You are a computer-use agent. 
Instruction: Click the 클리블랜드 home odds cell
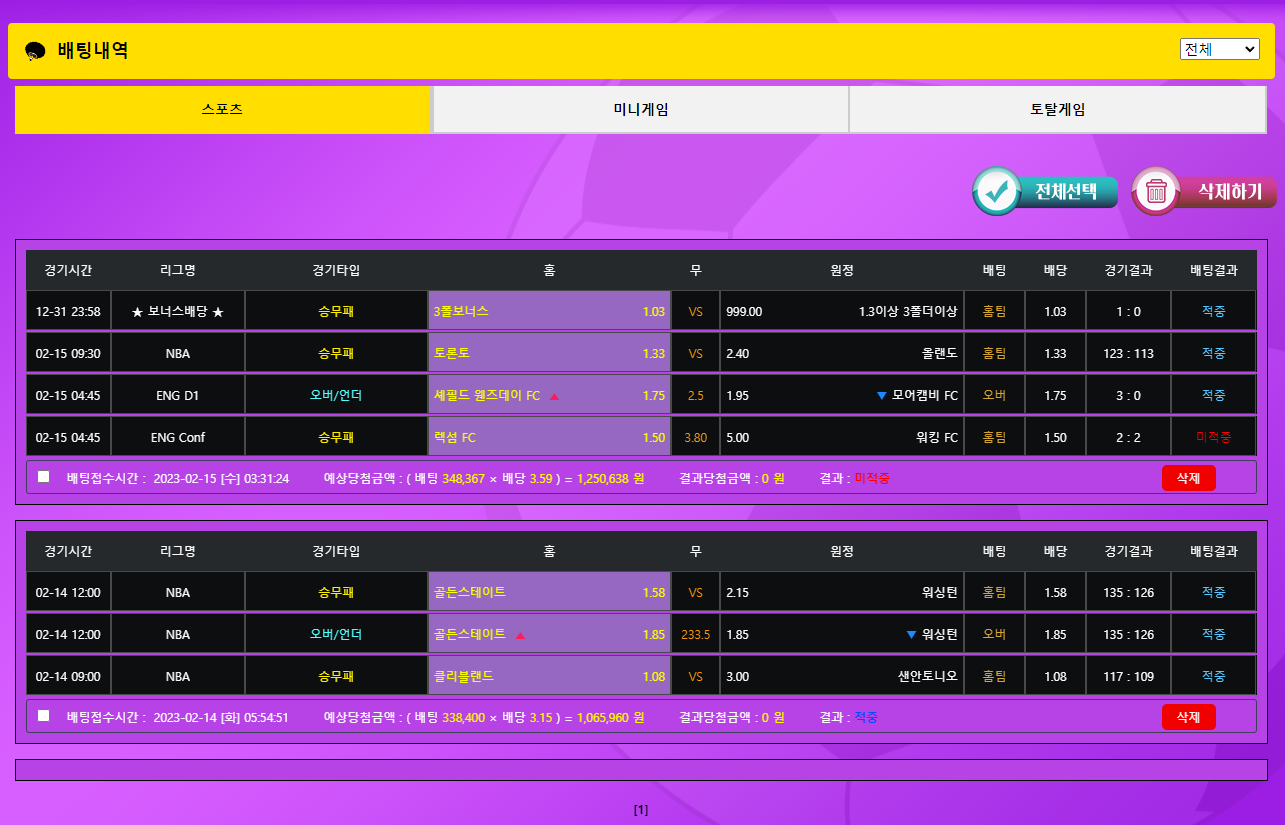(x=549, y=677)
